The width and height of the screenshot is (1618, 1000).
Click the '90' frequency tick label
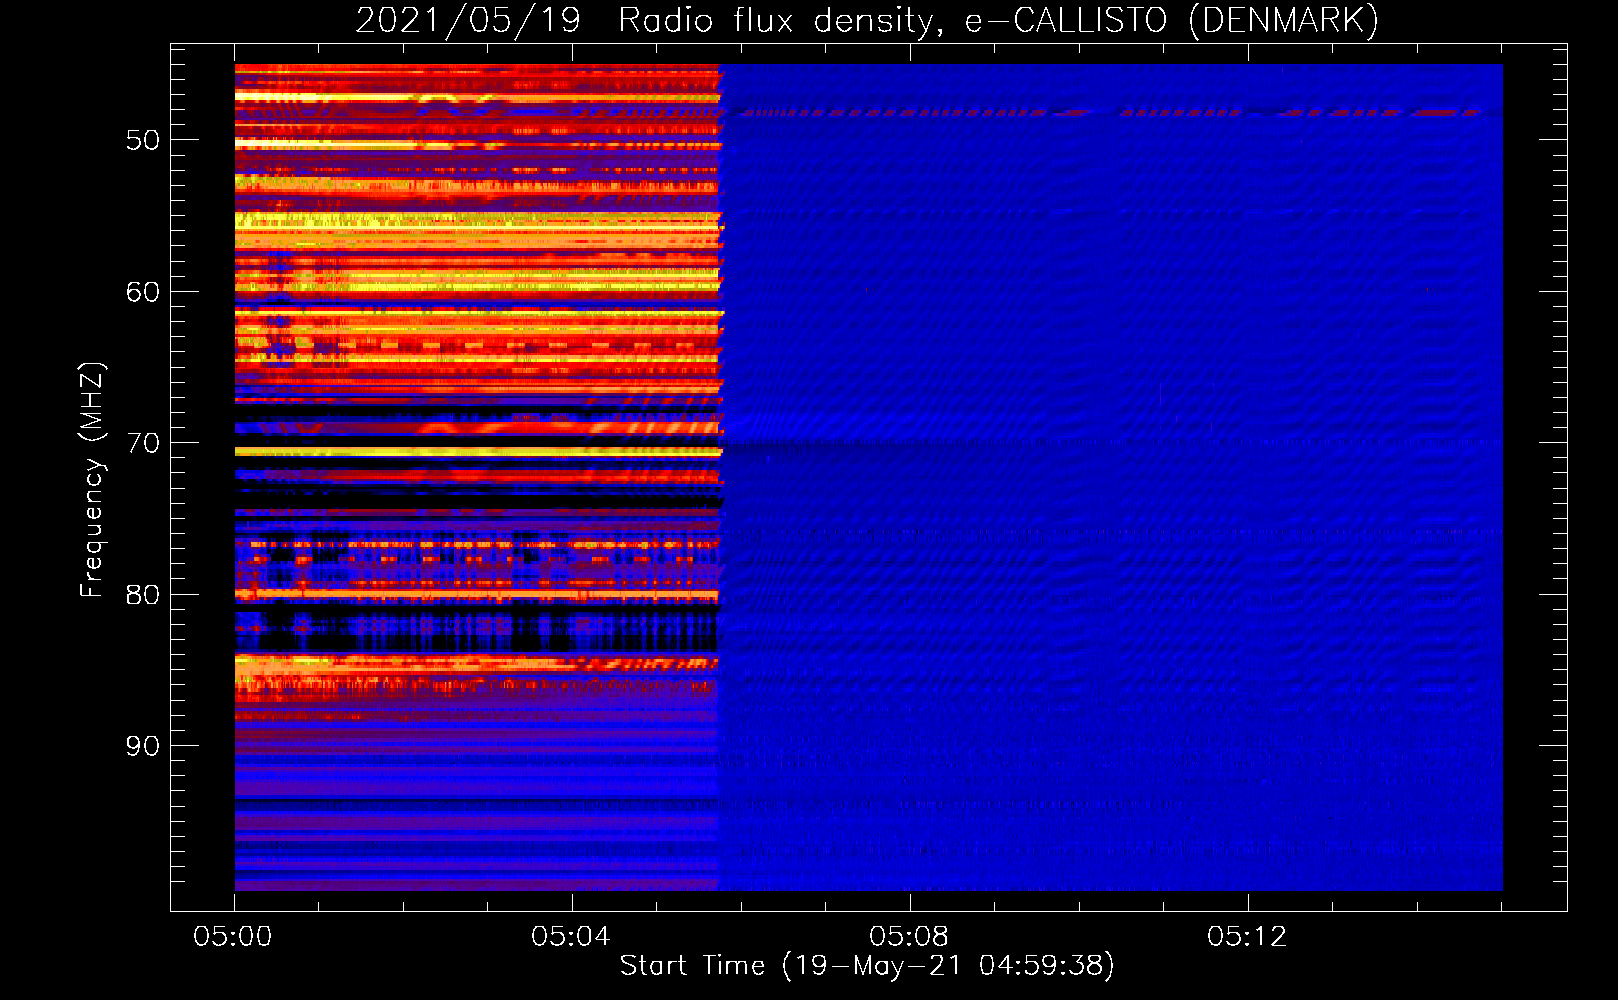click(143, 746)
